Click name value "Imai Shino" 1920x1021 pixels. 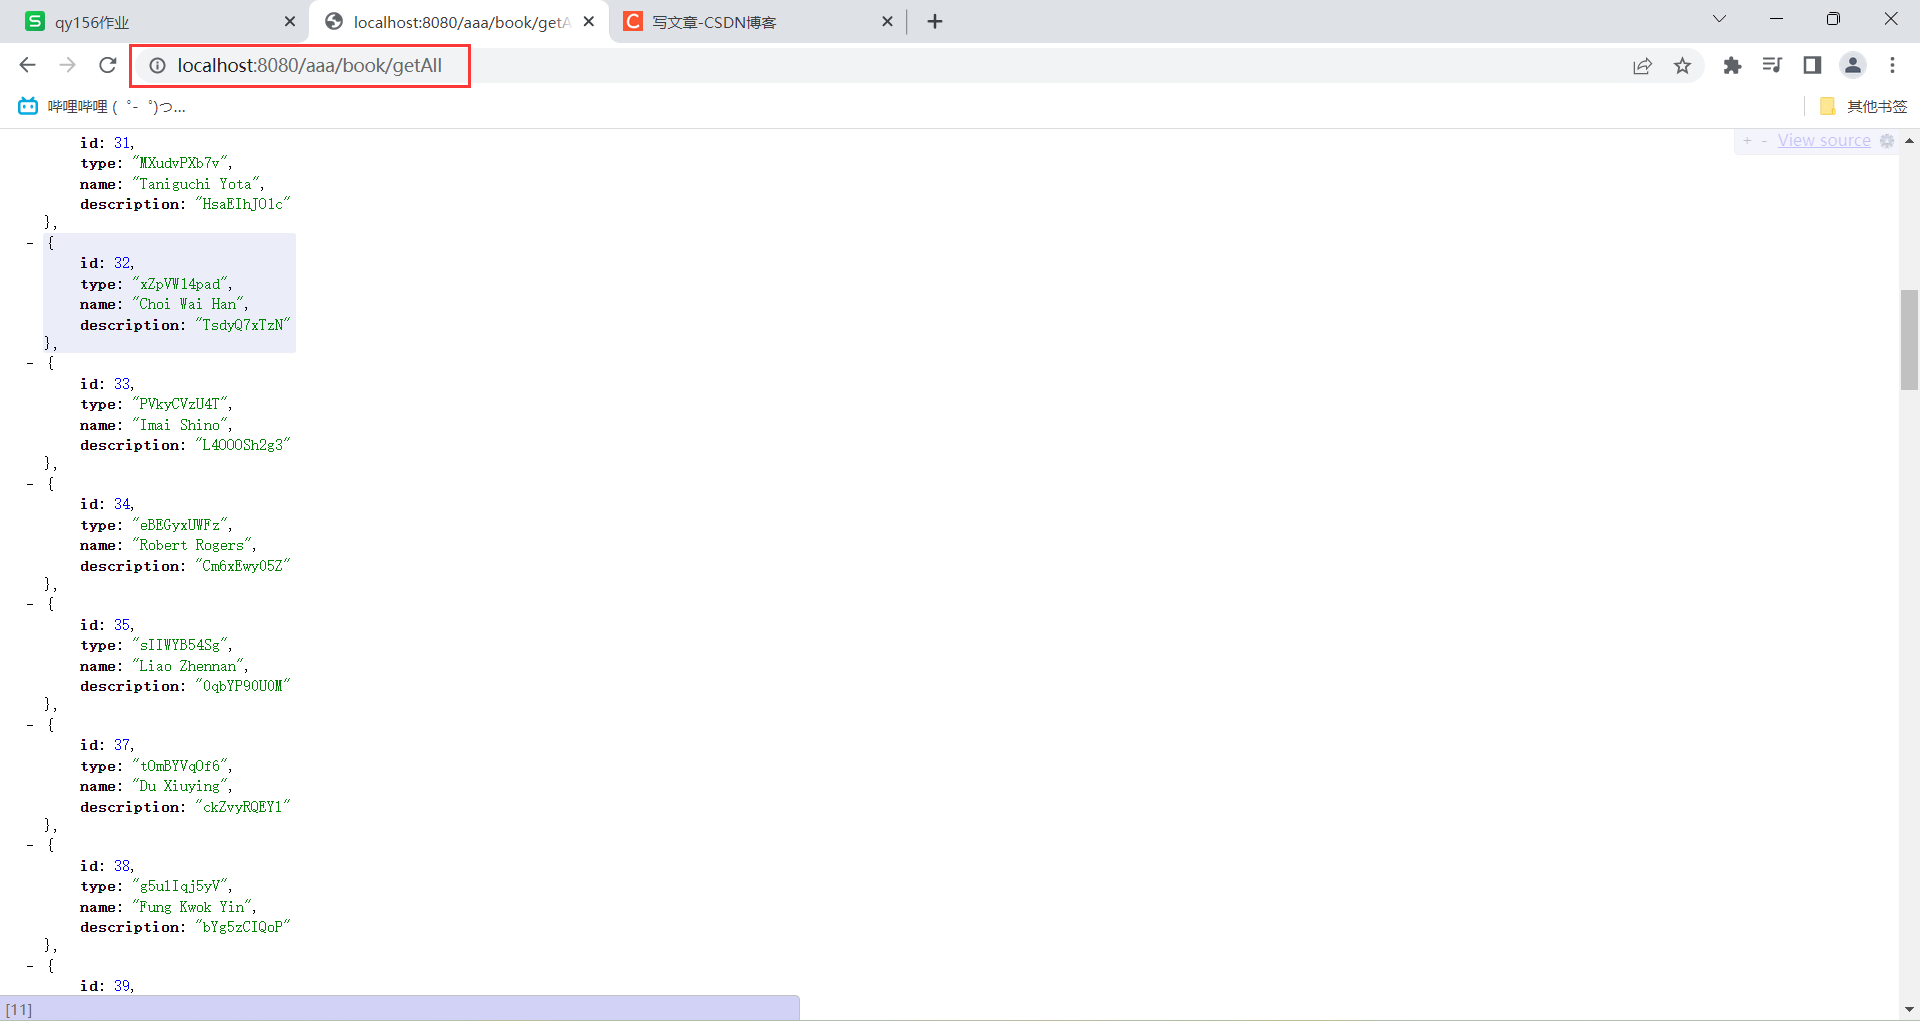pyautogui.click(x=180, y=425)
